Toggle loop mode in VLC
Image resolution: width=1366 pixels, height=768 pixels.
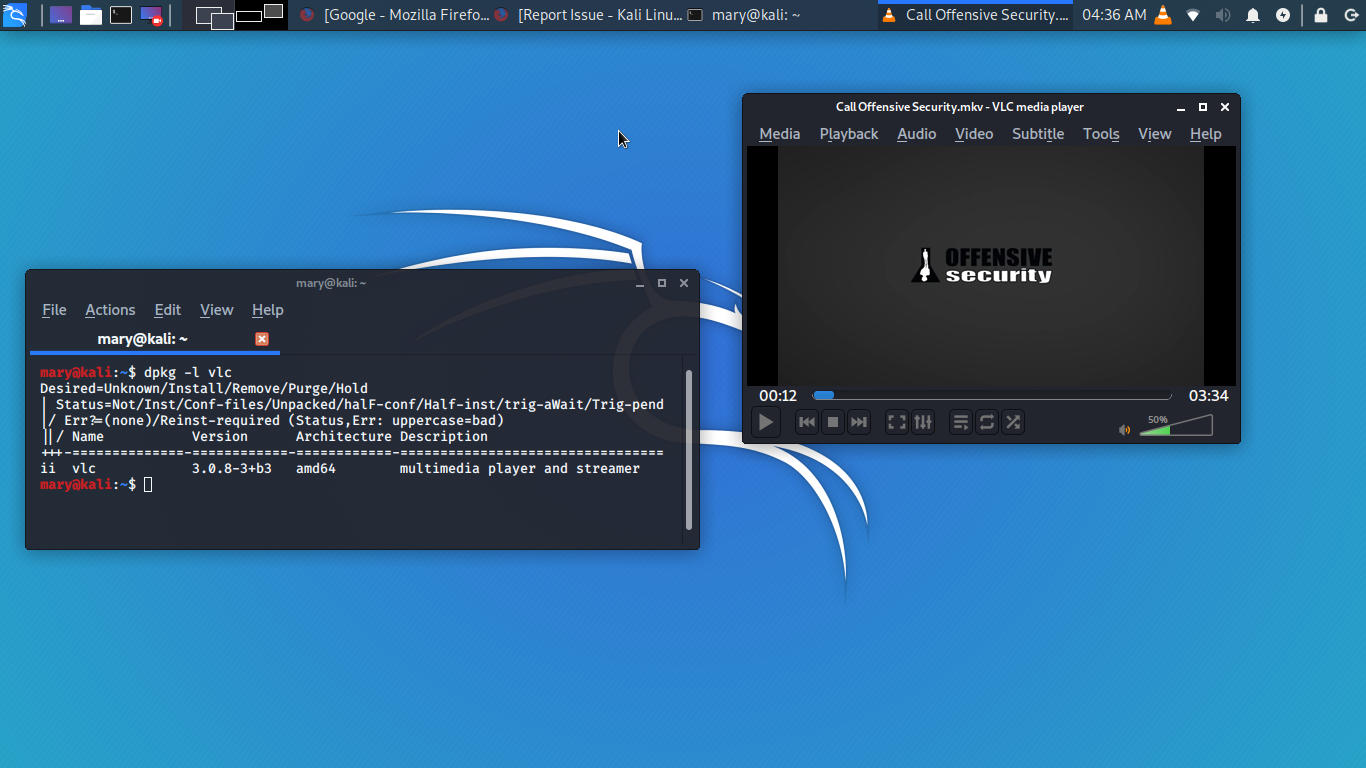point(987,423)
